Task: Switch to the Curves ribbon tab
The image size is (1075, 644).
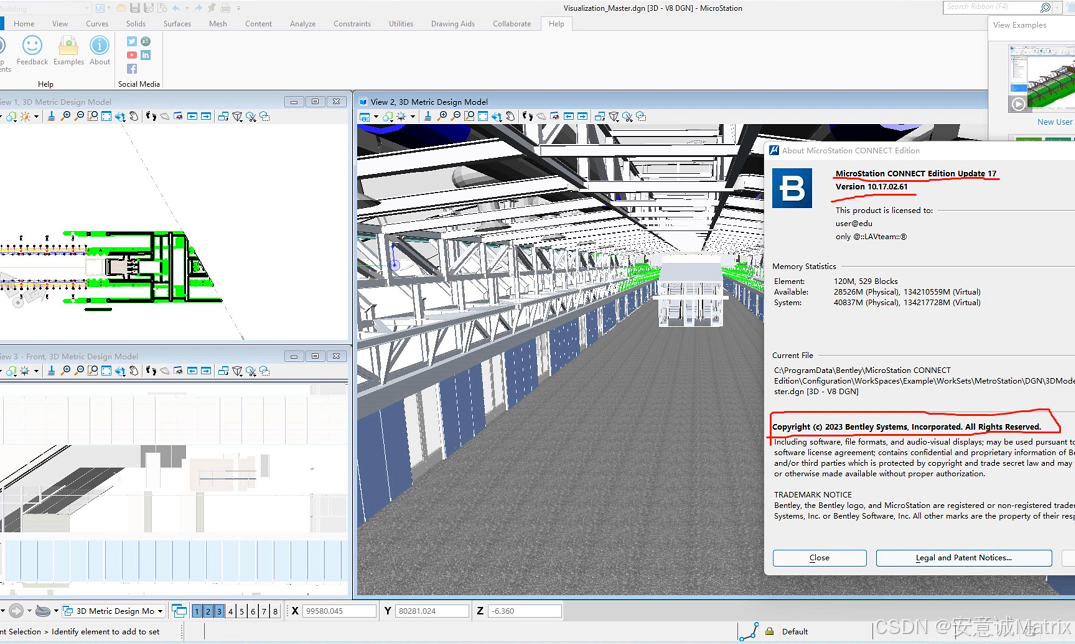Action: click(x=97, y=23)
